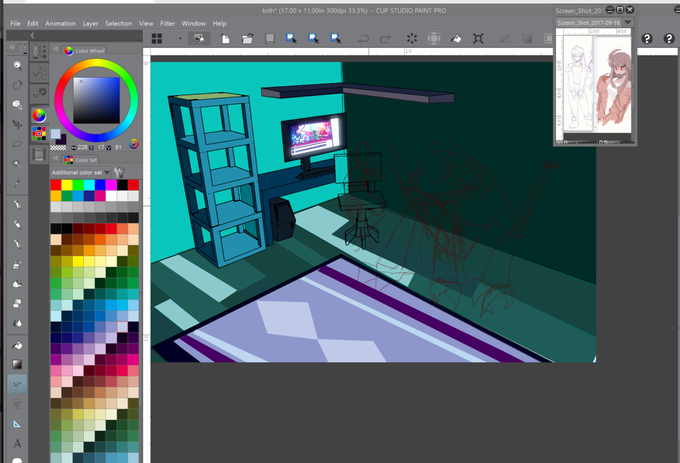Open the Tool Property panel icon
The image size is (680, 463).
coord(39,72)
